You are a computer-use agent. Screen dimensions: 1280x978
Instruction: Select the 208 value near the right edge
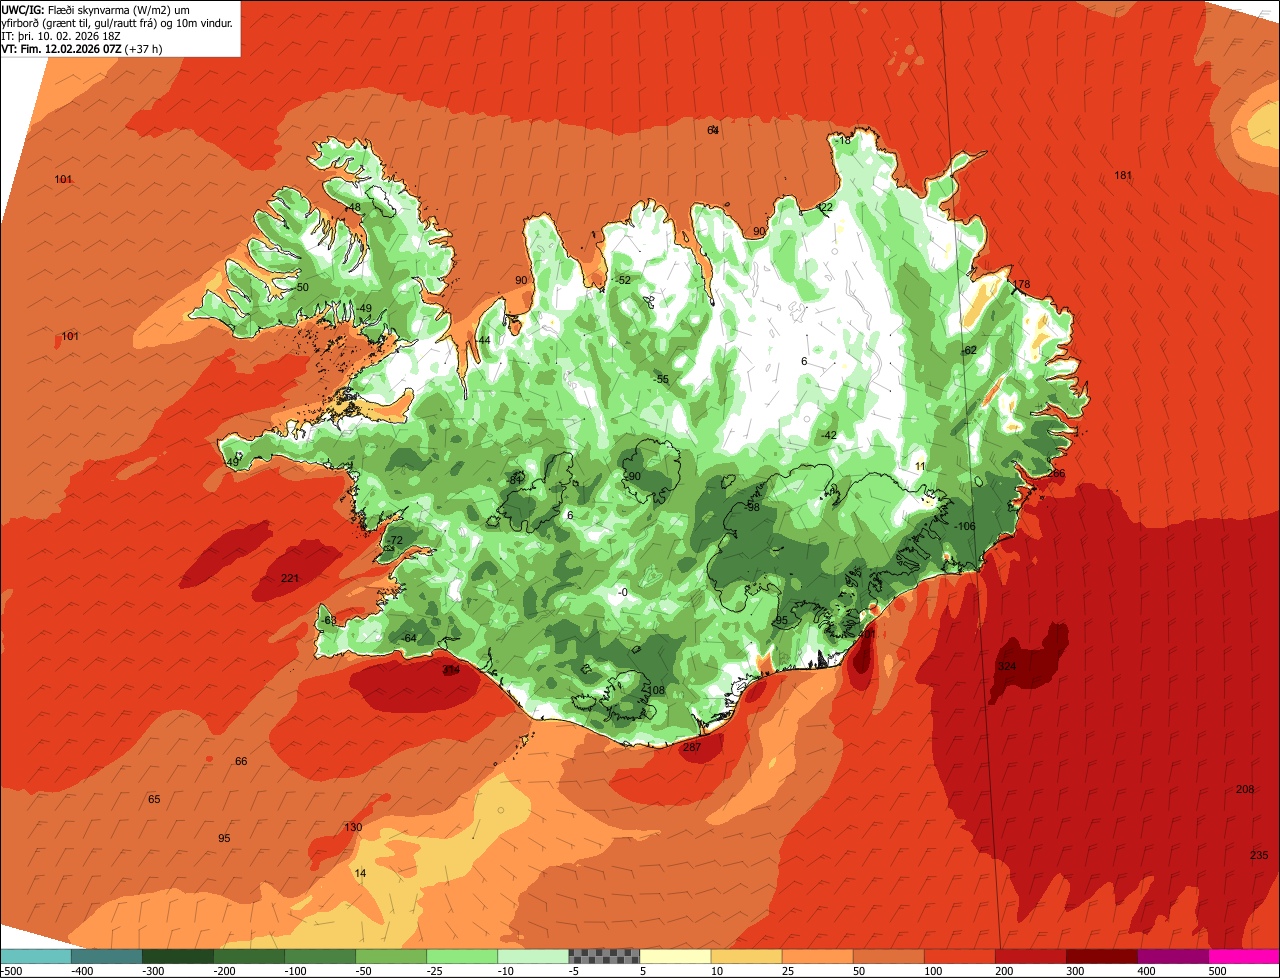coord(1245,789)
